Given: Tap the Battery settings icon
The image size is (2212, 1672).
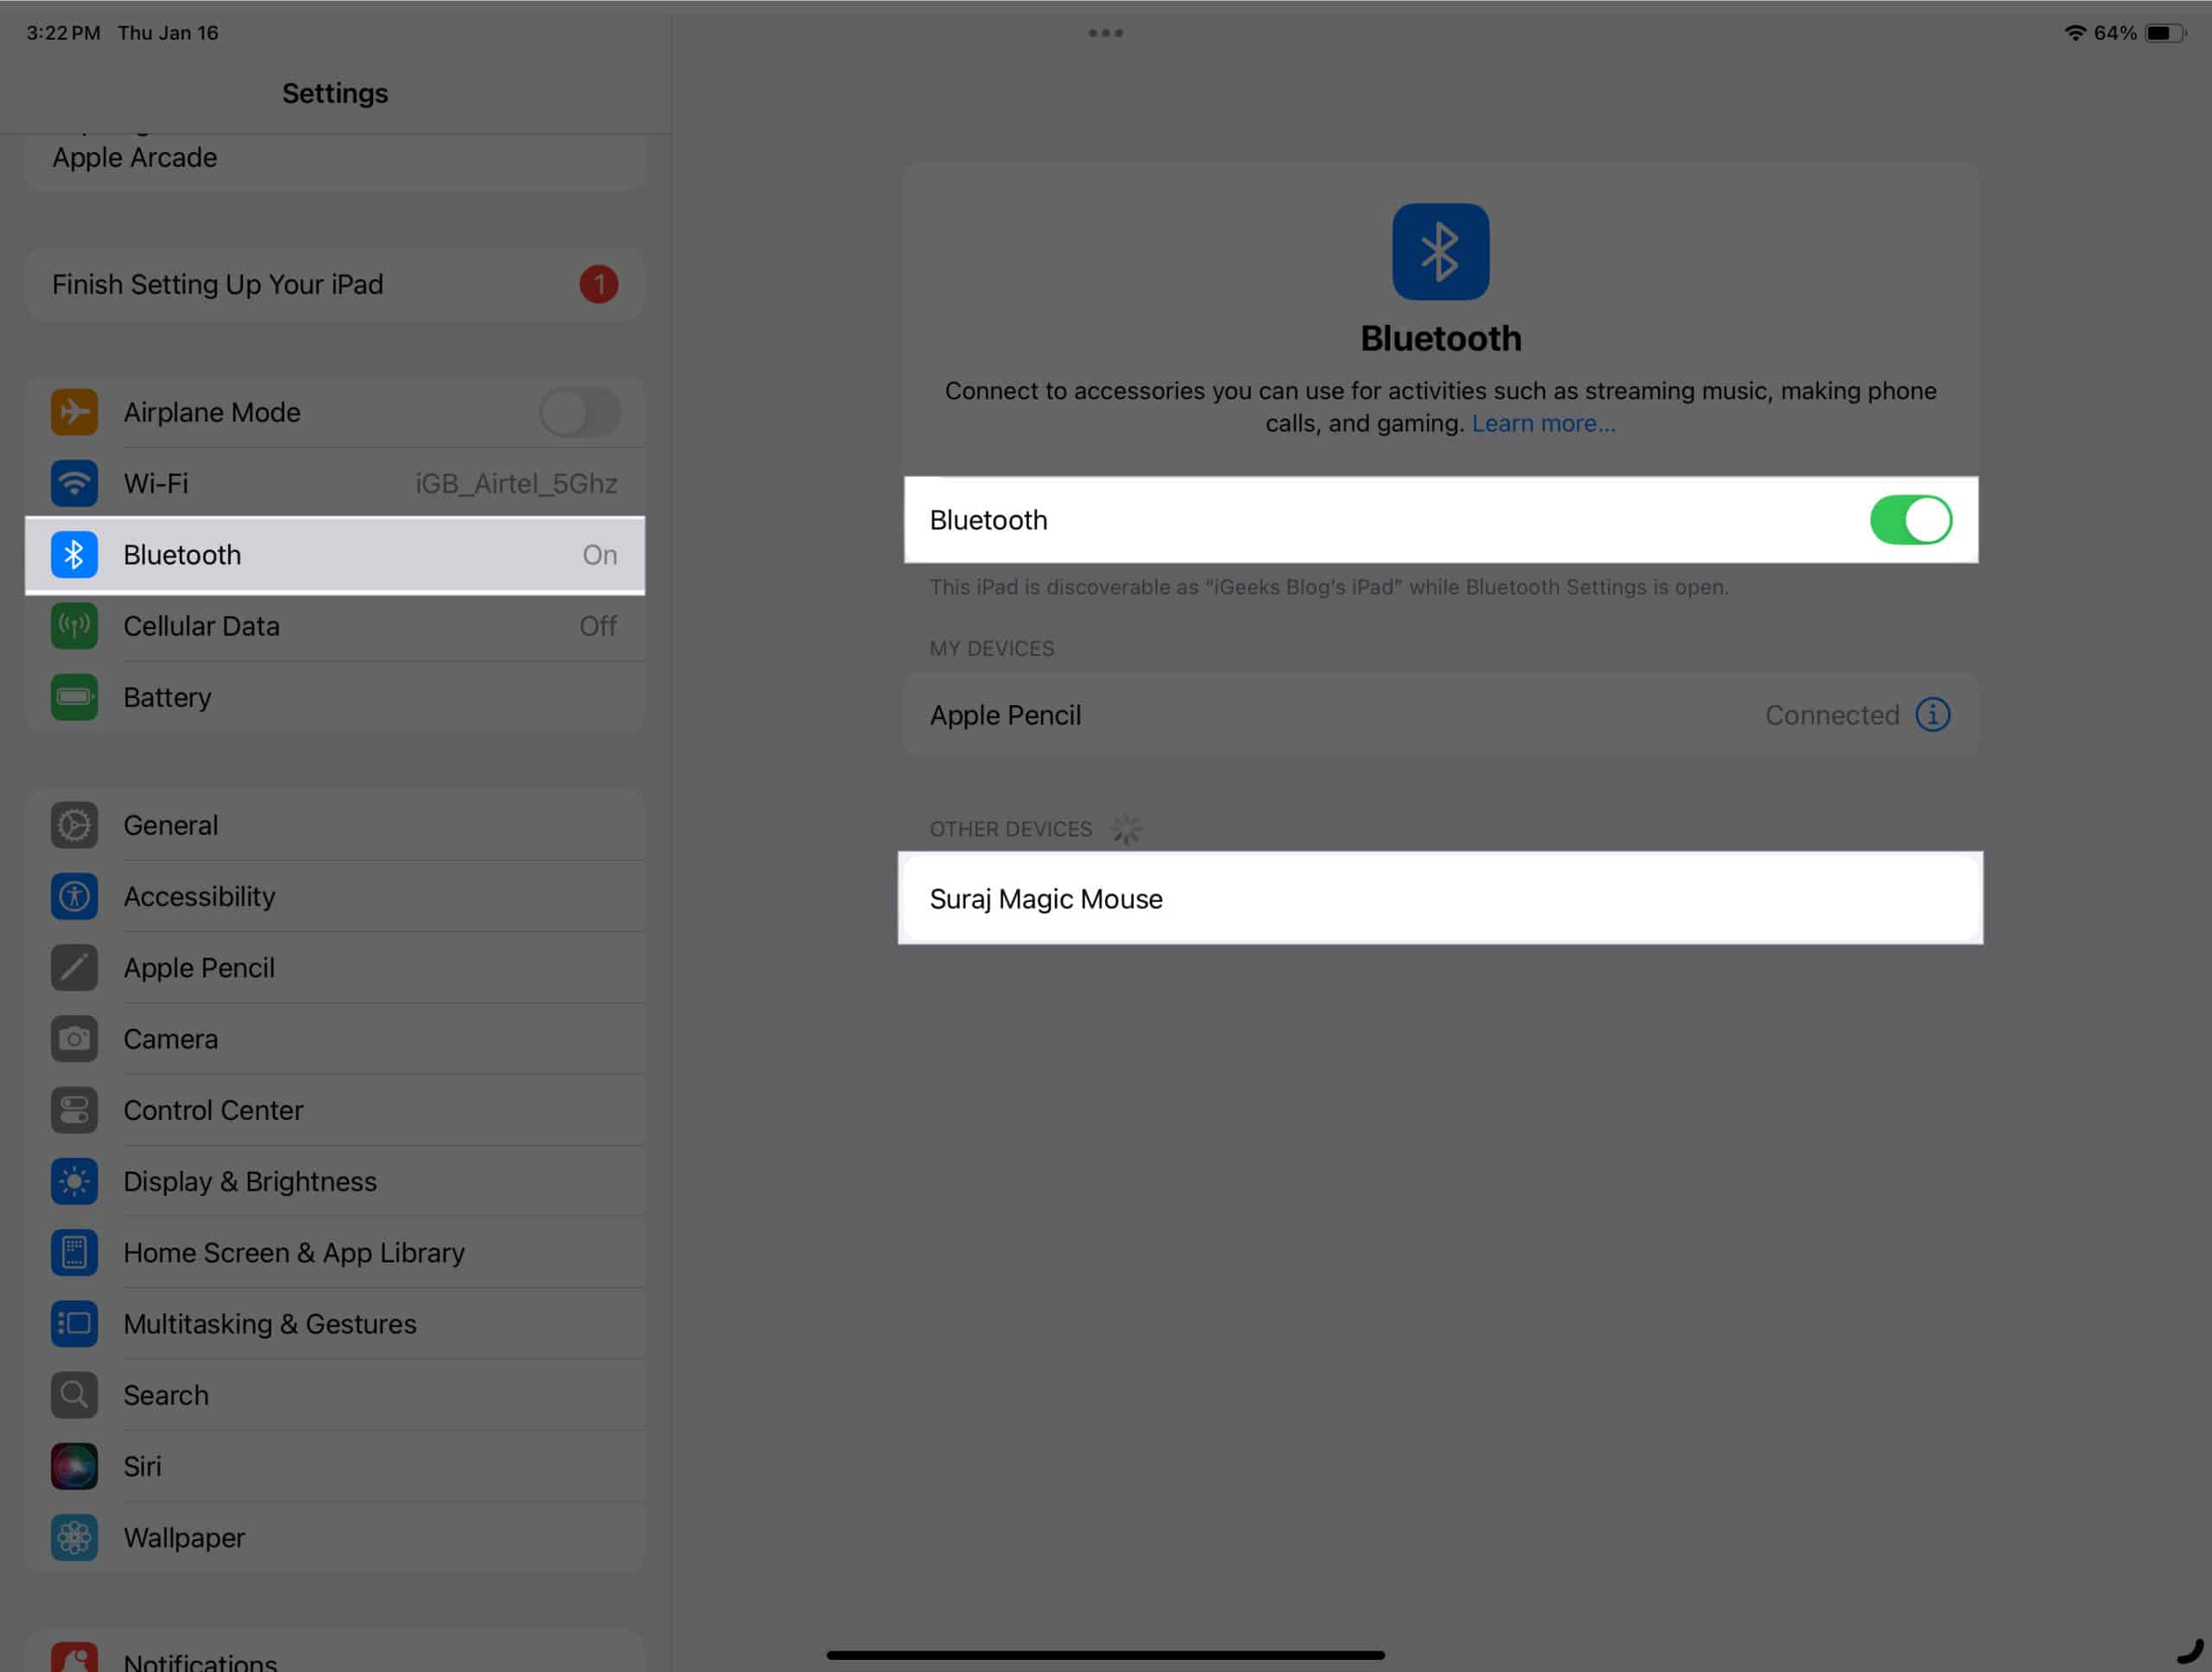Looking at the screenshot, I should [x=73, y=697].
